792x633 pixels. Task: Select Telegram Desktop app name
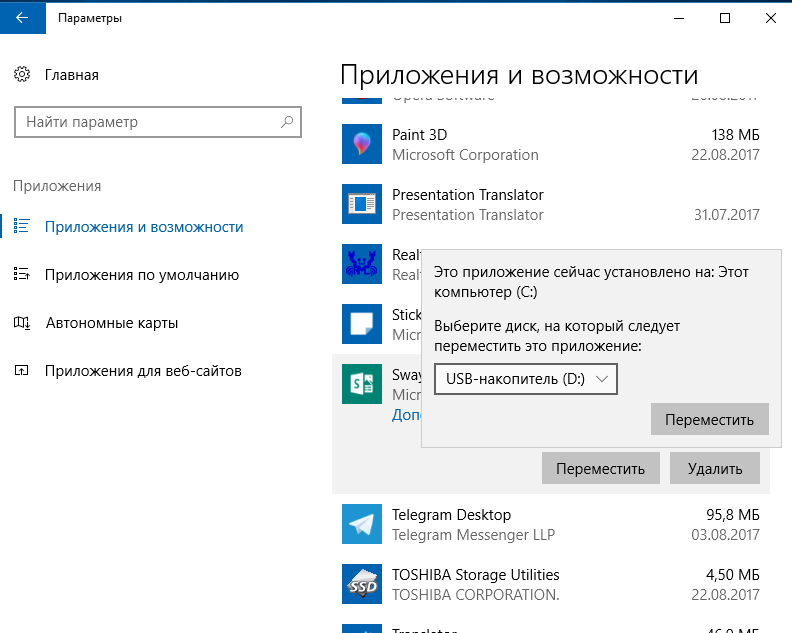[452, 515]
